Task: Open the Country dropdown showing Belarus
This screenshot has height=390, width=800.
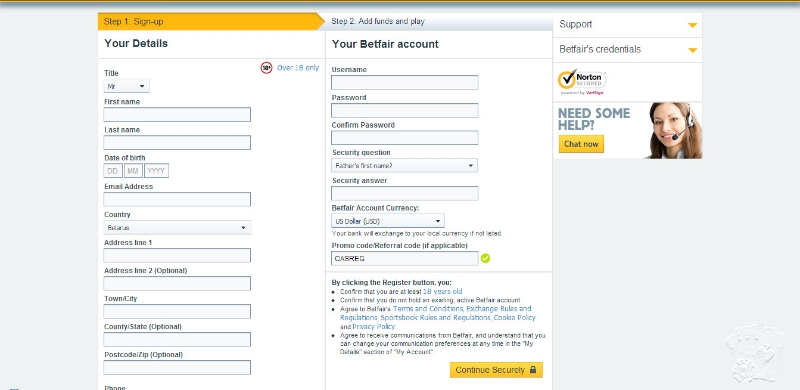Action: coord(177,228)
